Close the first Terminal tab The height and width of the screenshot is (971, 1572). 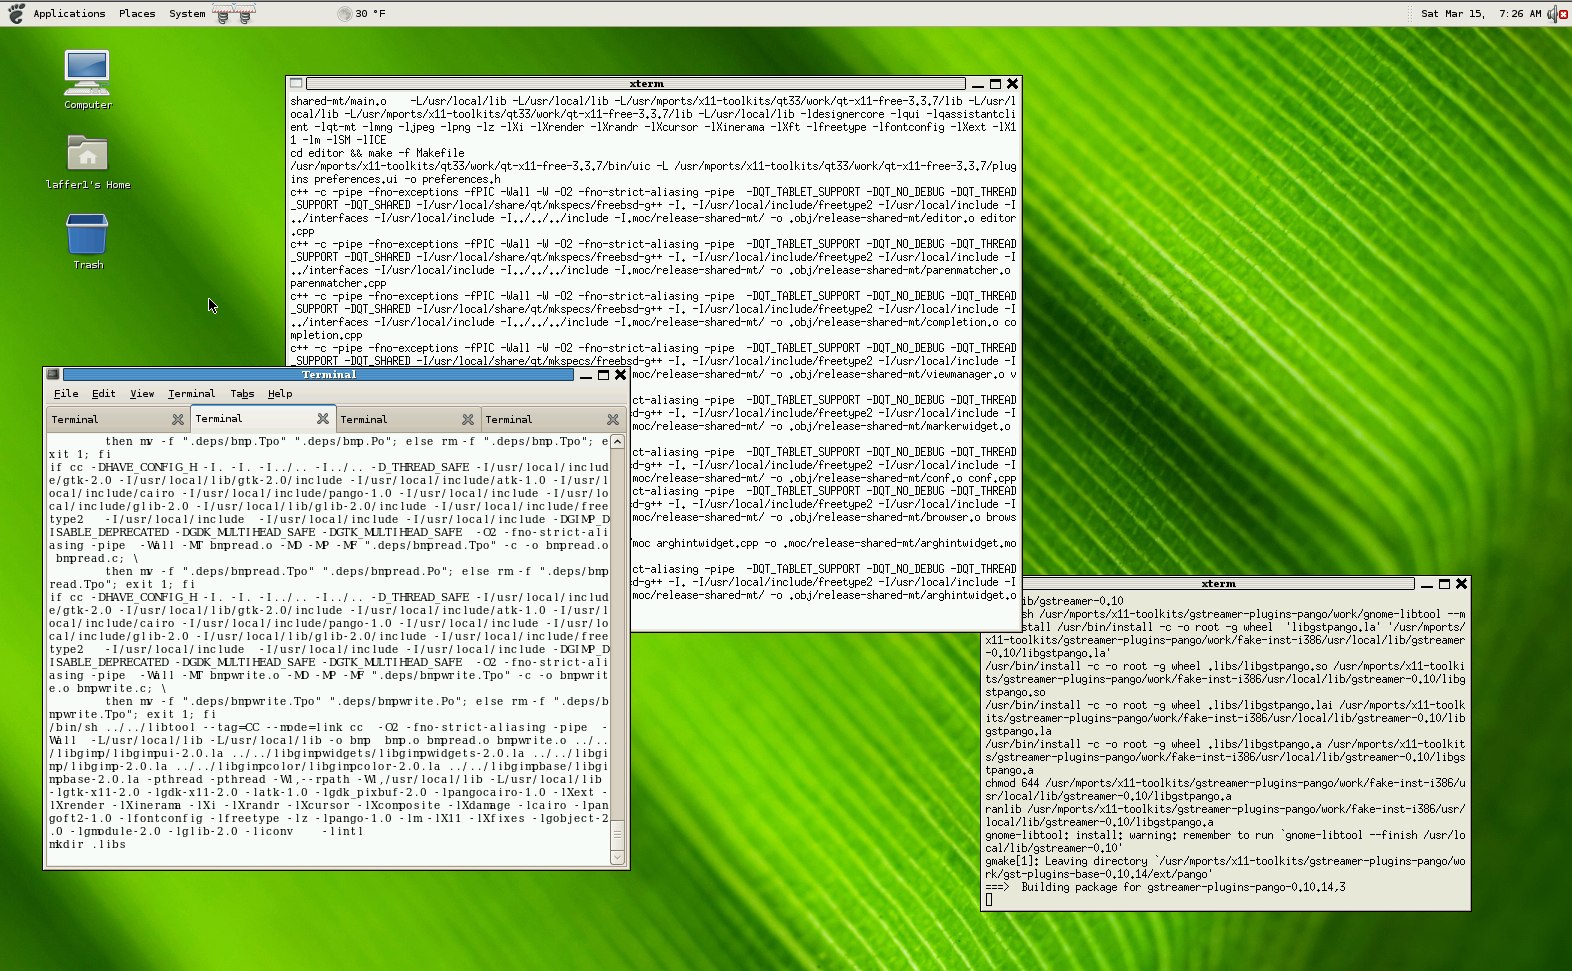pyautogui.click(x=178, y=420)
